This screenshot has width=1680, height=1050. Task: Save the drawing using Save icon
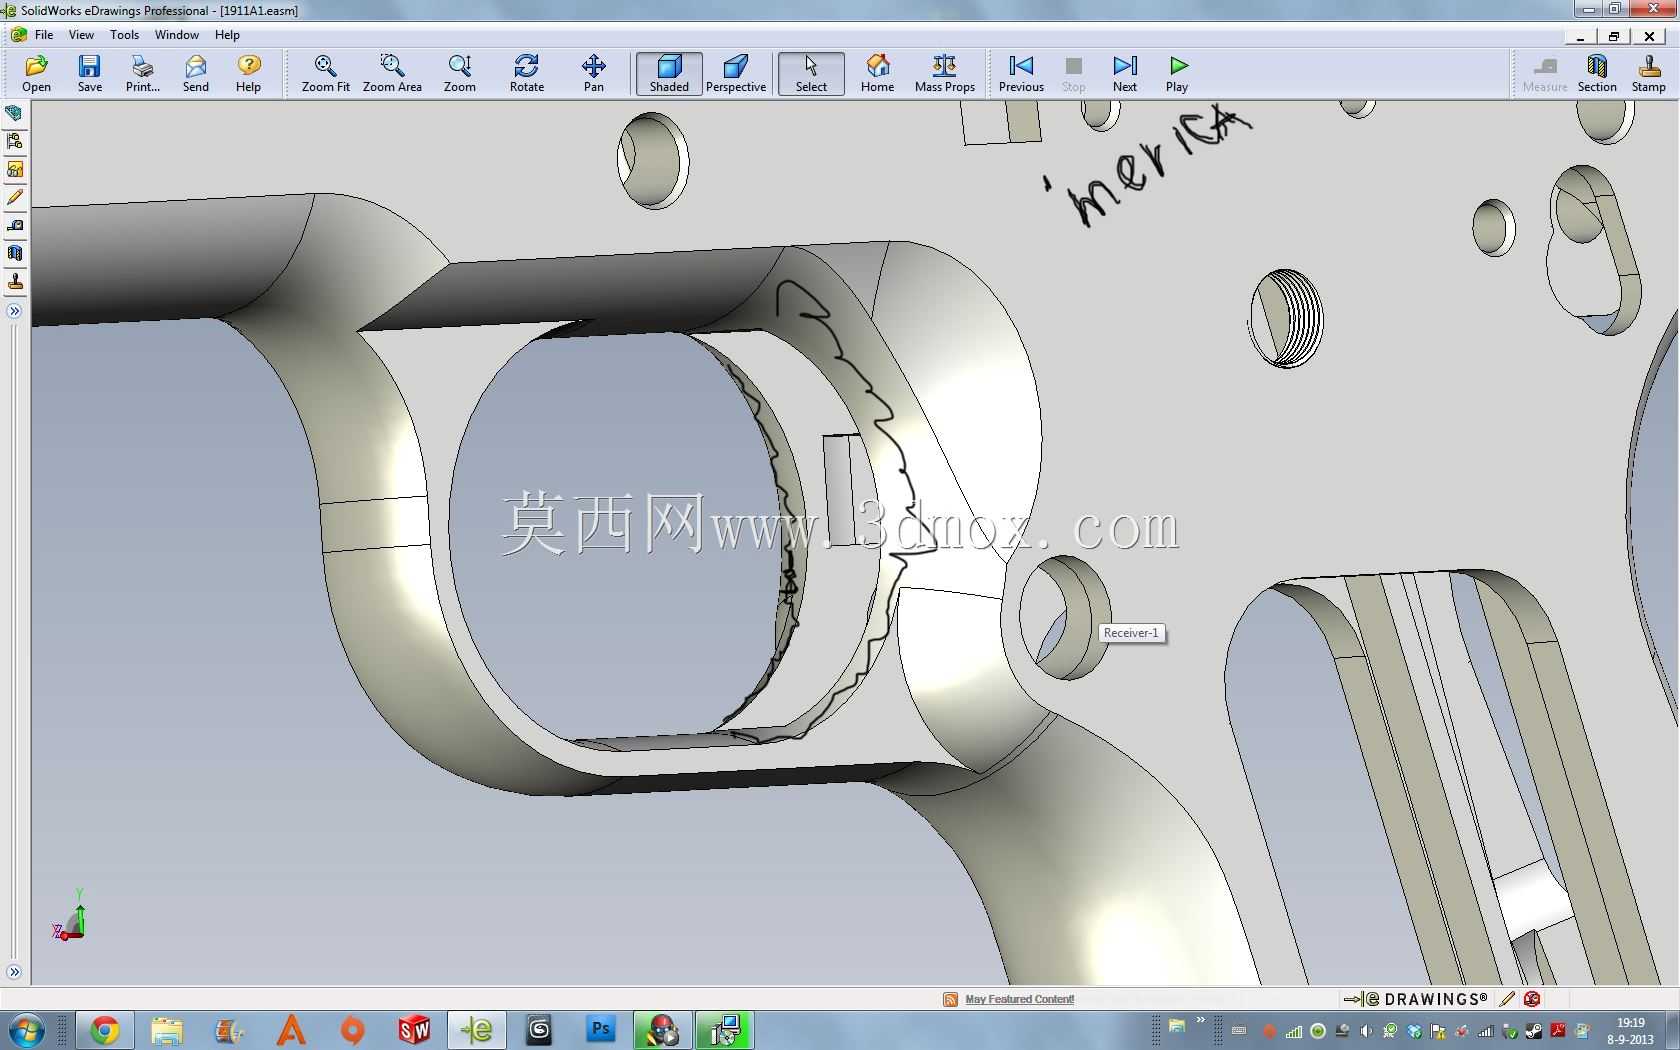pyautogui.click(x=90, y=73)
